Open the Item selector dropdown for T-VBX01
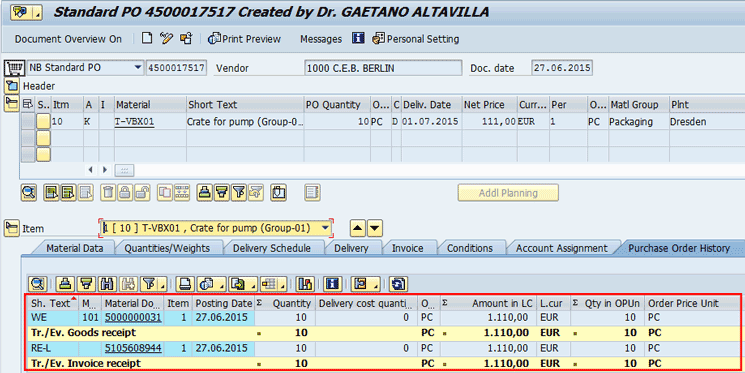745x373 pixels. pyautogui.click(x=325, y=228)
